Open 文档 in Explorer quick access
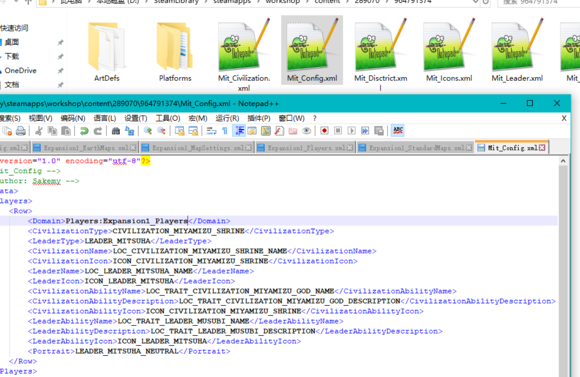 [x=12, y=85]
